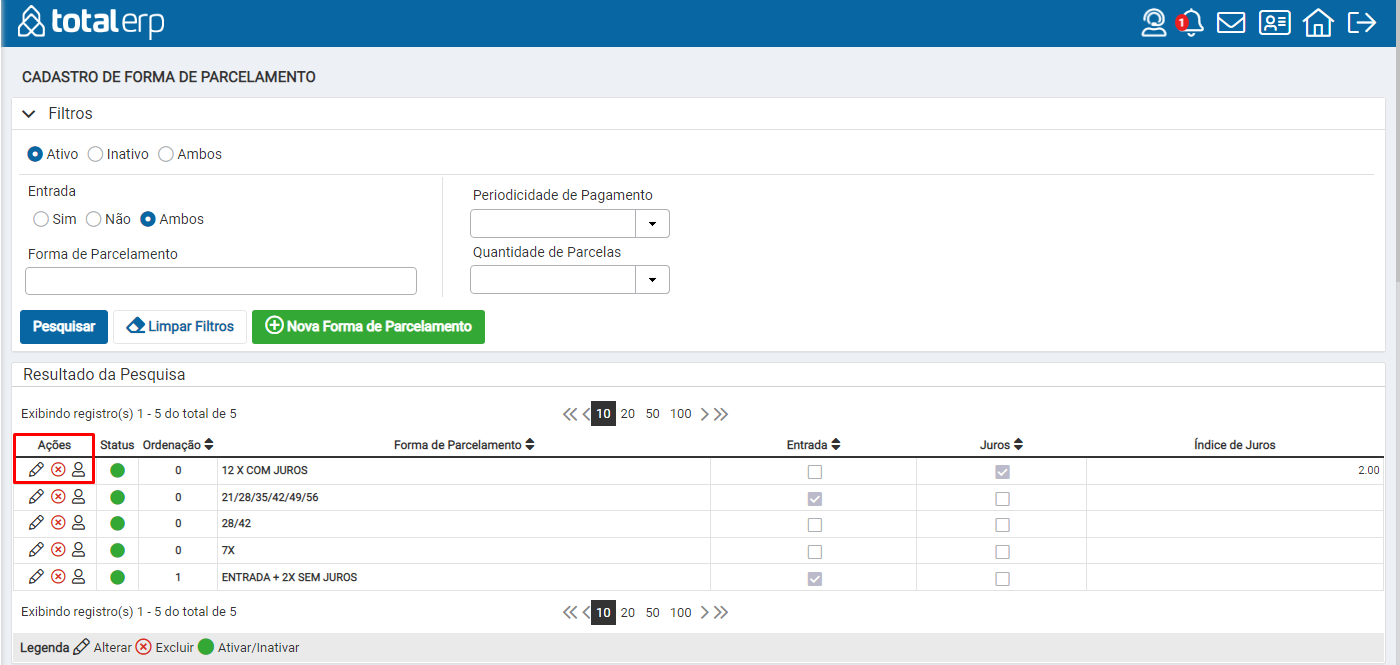The height and width of the screenshot is (665, 1400).
Task: Click the logout icon in header
Action: click(1362, 22)
